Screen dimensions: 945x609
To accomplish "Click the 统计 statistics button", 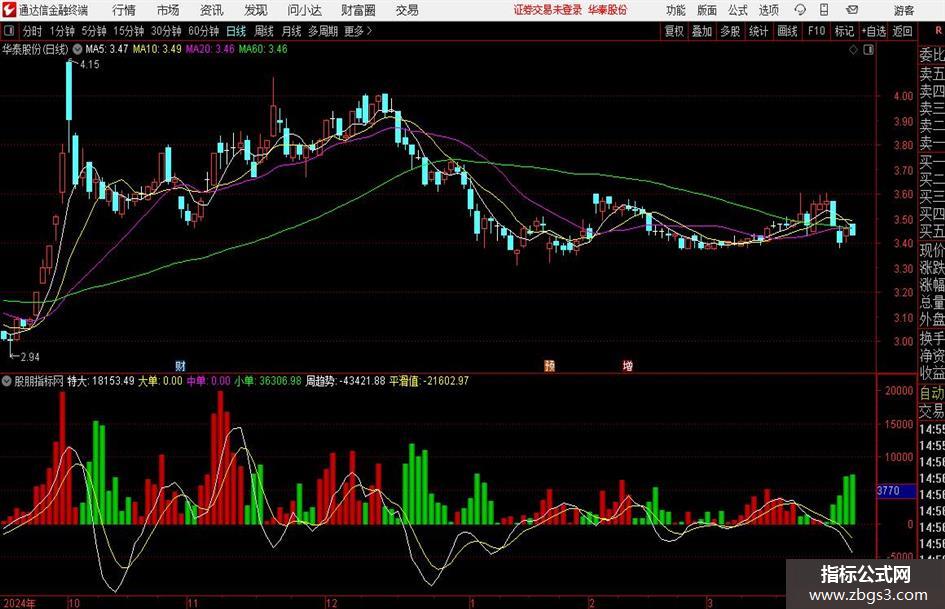I will [x=758, y=31].
